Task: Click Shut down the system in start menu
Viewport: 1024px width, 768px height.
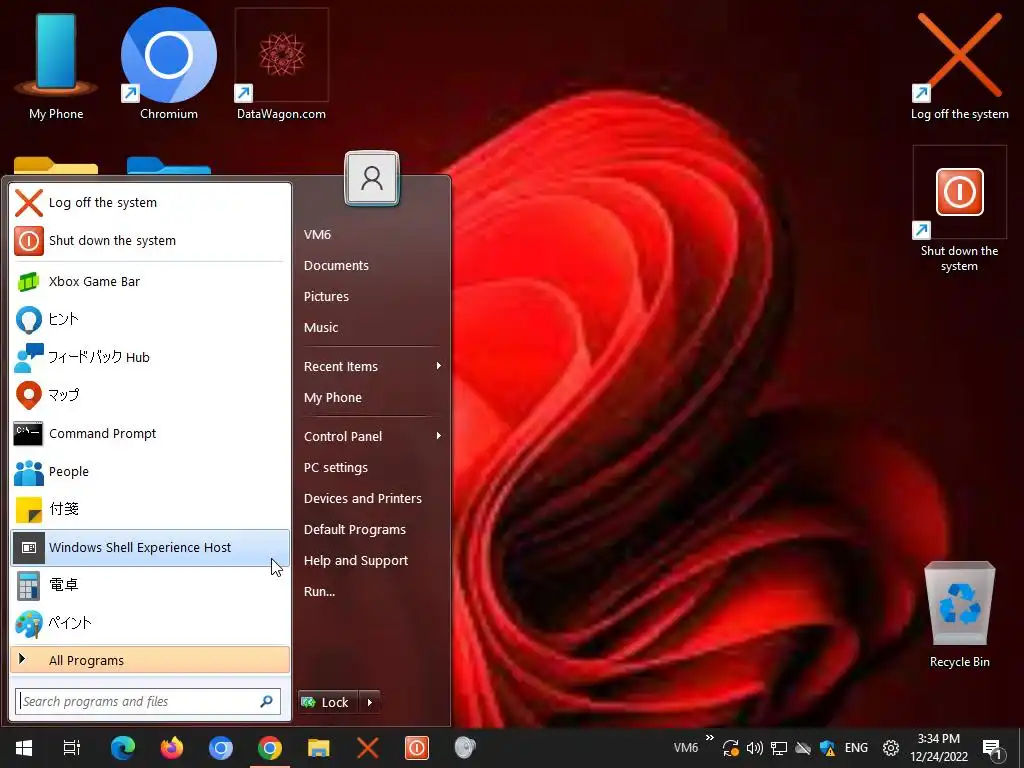Action: coord(150,240)
